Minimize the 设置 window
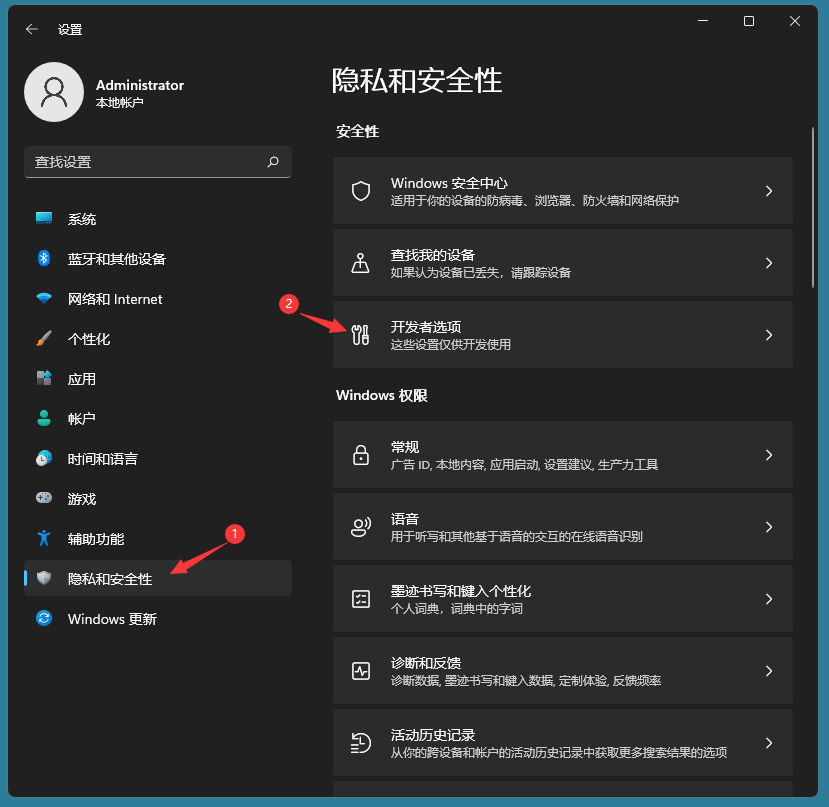Viewport: 829px width, 807px height. (703, 21)
